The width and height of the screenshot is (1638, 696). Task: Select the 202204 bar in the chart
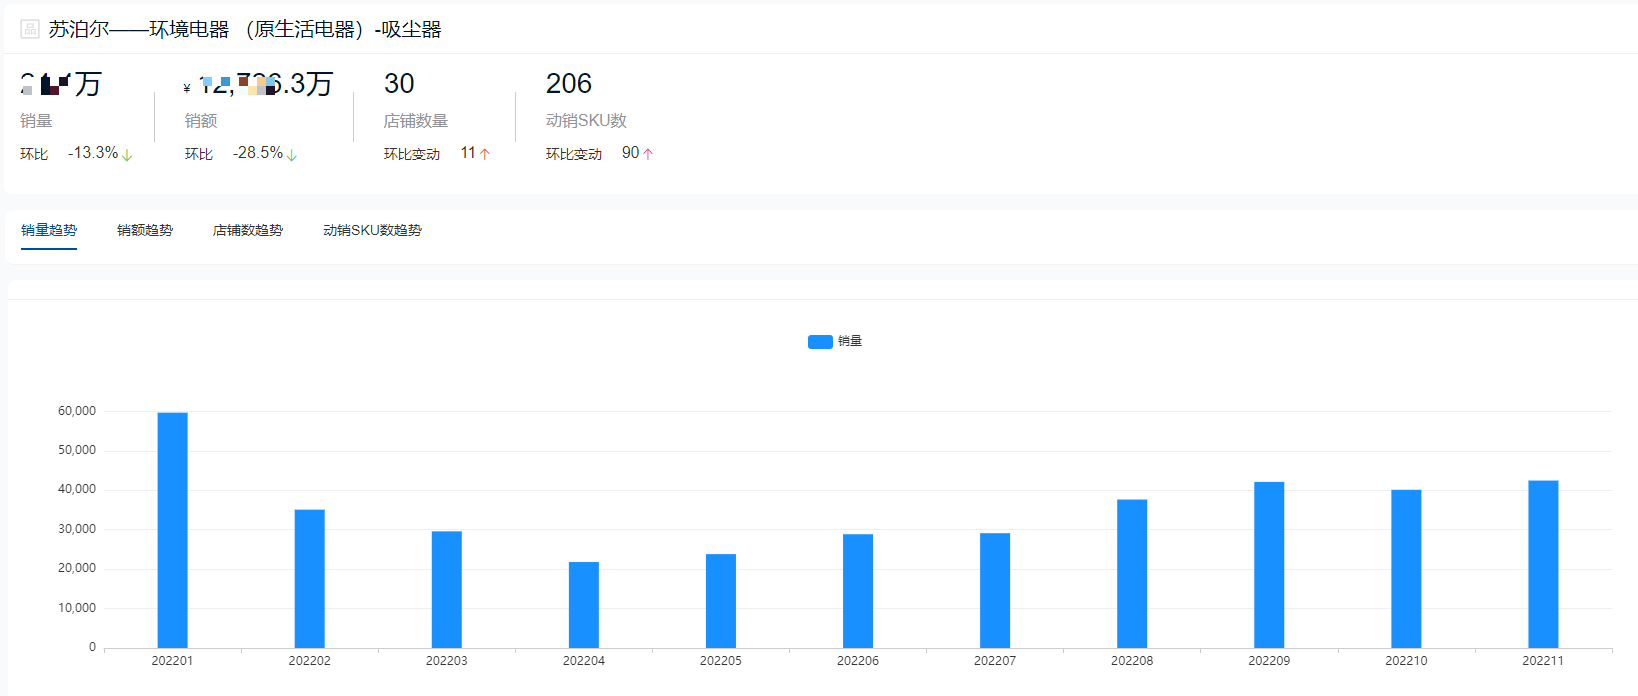point(584,605)
